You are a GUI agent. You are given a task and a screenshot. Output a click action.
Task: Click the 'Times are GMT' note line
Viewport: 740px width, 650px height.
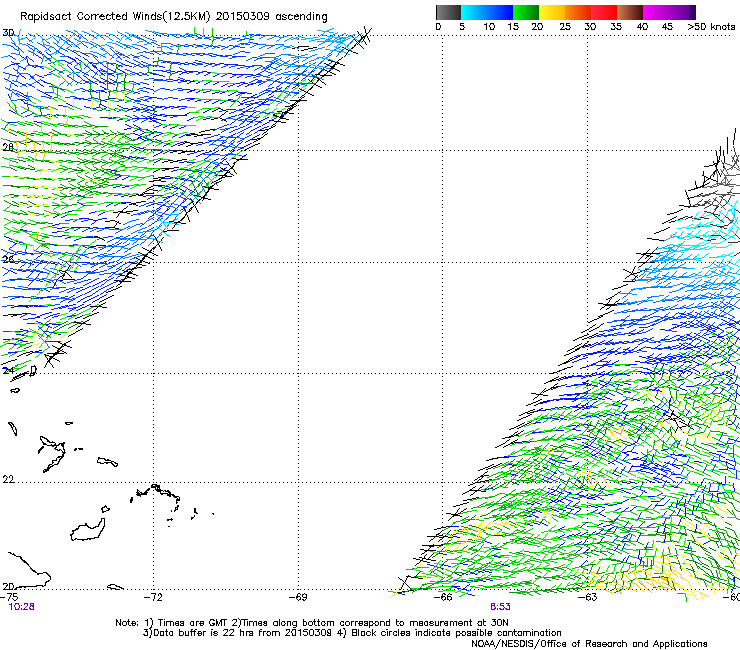click(x=312, y=623)
